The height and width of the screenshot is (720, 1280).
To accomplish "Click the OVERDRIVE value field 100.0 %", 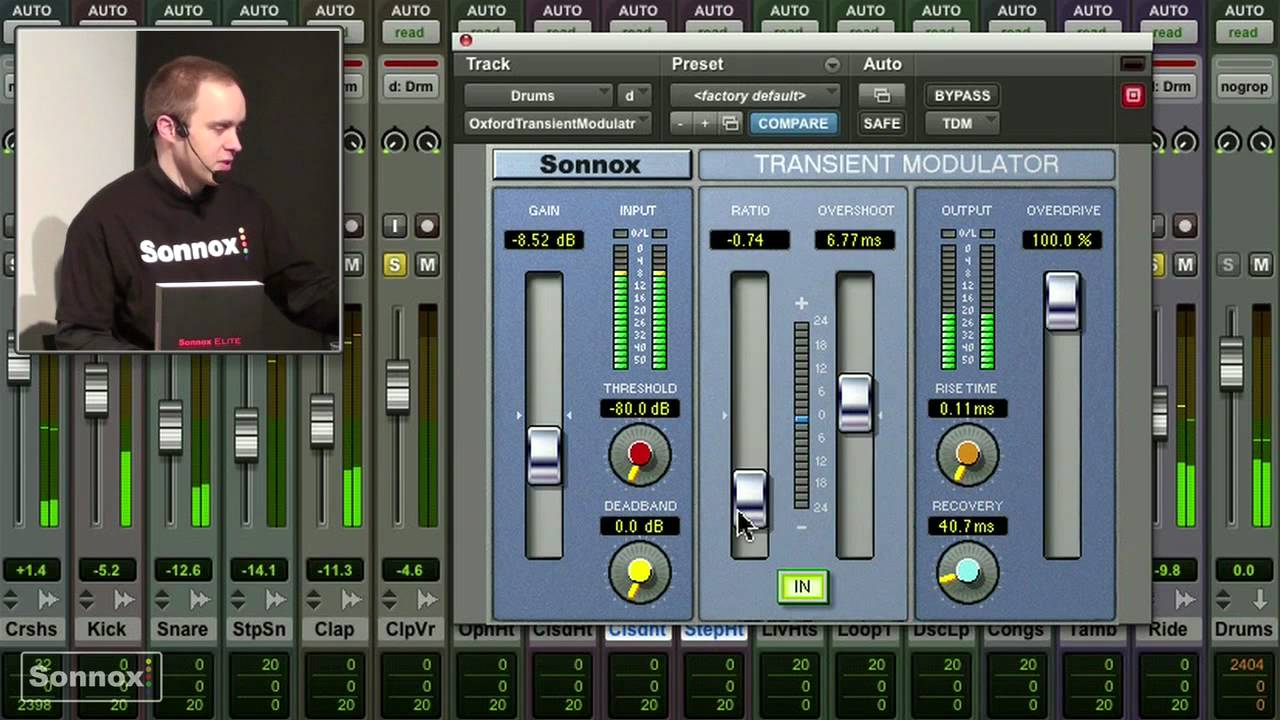I will point(1062,240).
